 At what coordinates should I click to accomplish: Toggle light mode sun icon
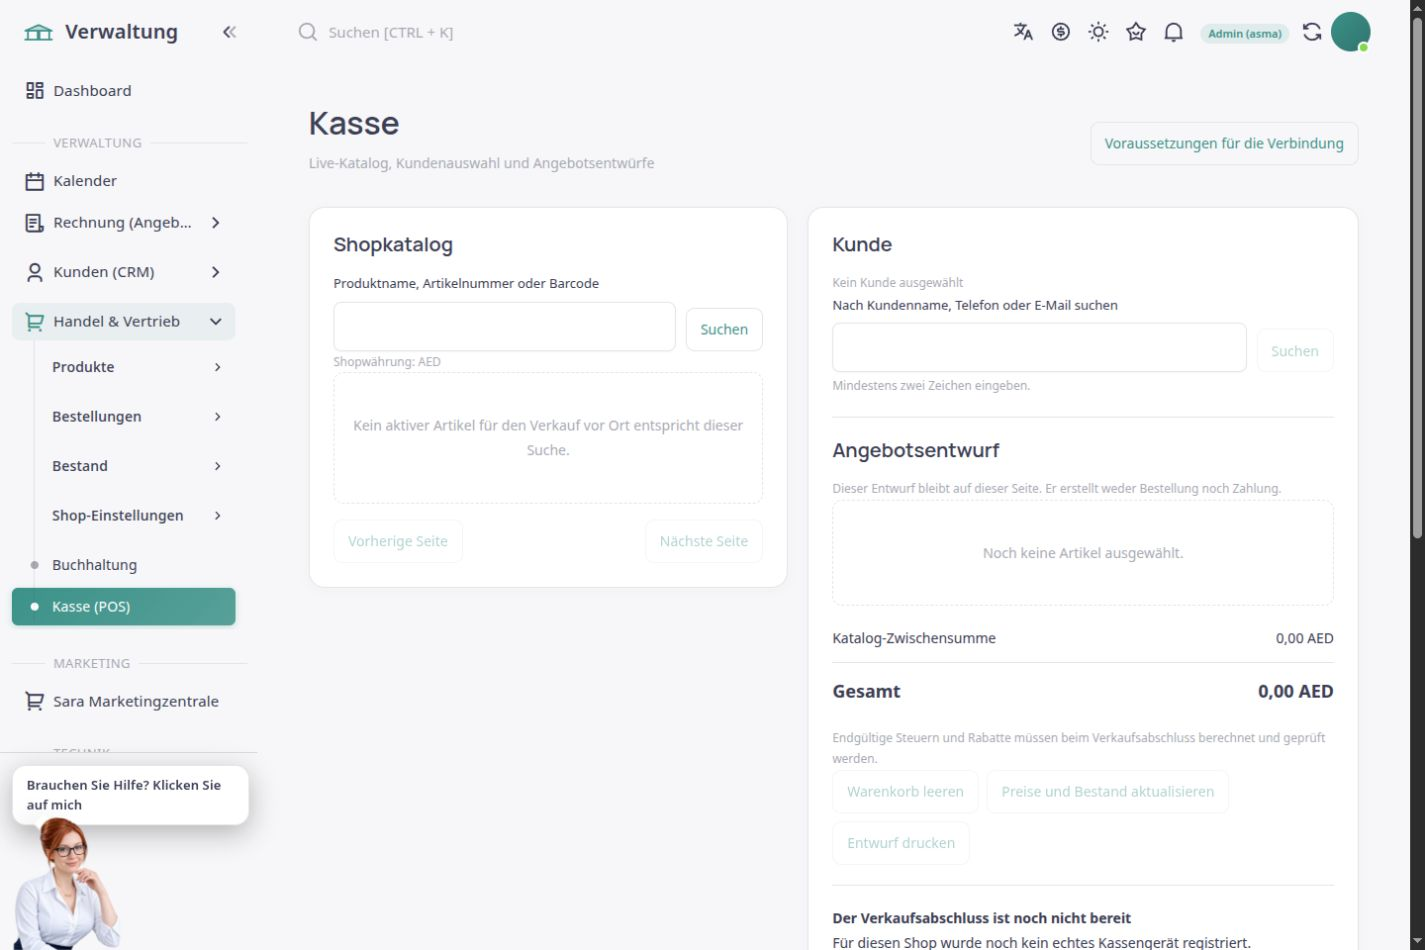tap(1098, 32)
